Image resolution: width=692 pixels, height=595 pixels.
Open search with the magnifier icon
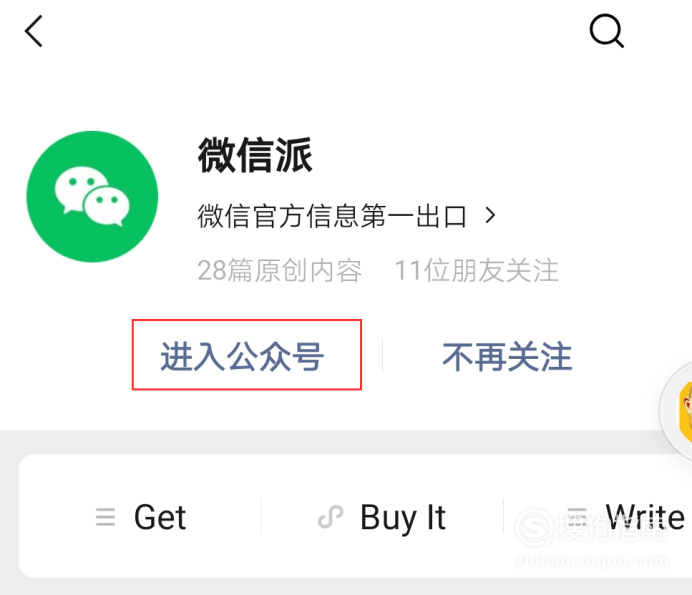tap(607, 31)
